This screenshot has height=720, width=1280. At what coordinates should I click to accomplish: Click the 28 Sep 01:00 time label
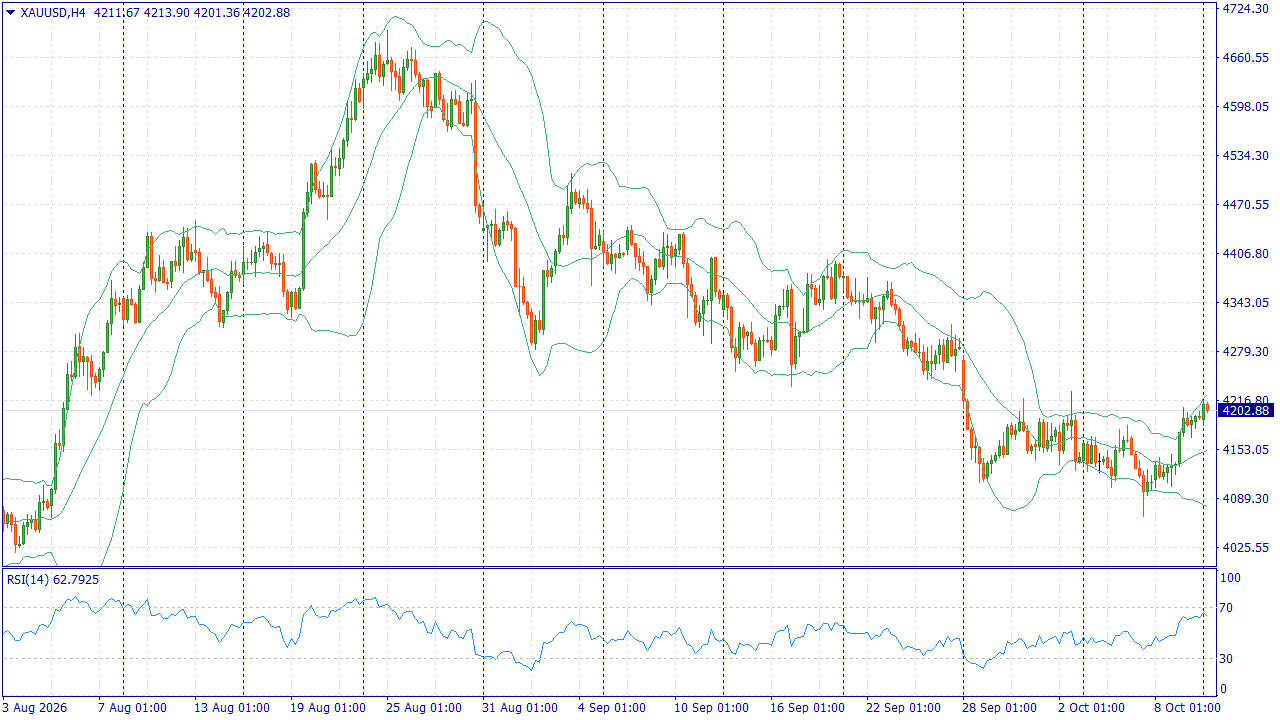pos(998,708)
